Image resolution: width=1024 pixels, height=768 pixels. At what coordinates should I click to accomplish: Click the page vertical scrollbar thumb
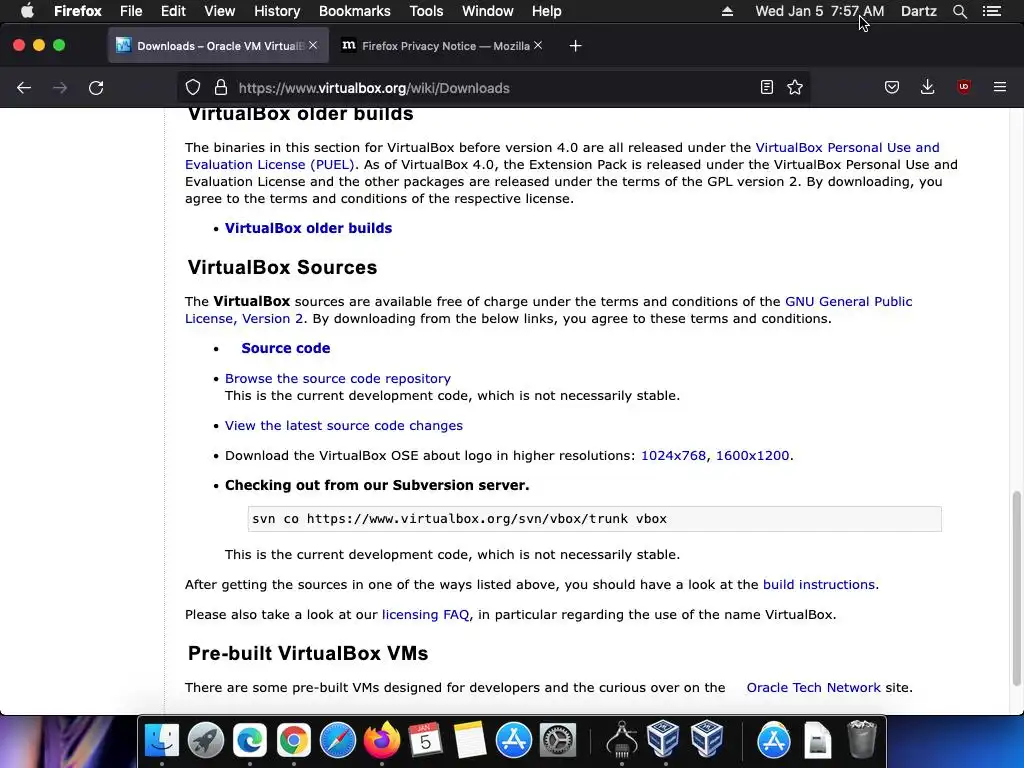click(x=1016, y=588)
